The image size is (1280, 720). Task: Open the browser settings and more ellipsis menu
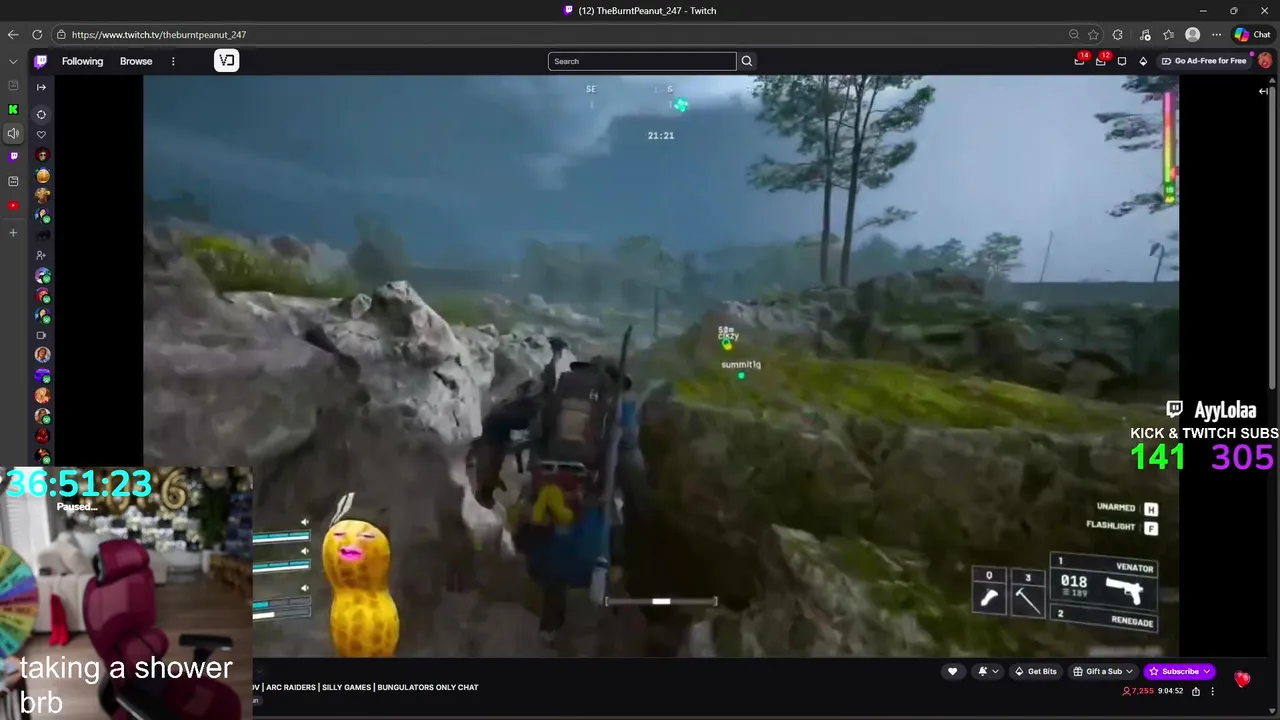1217,34
